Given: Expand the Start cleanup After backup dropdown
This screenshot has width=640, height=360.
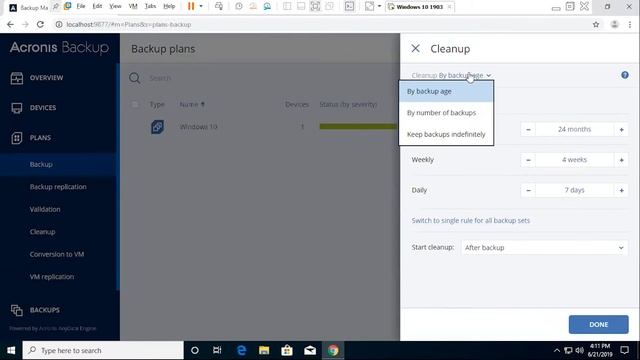Looking at the screenshot, I should click(544, 248).
